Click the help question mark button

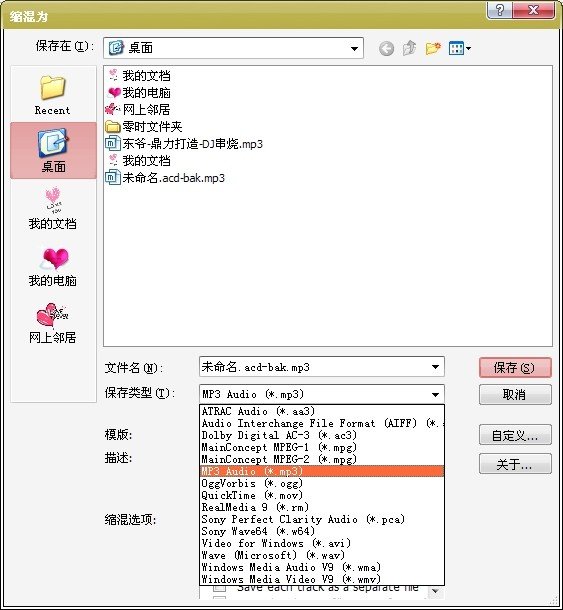[500, 9]
